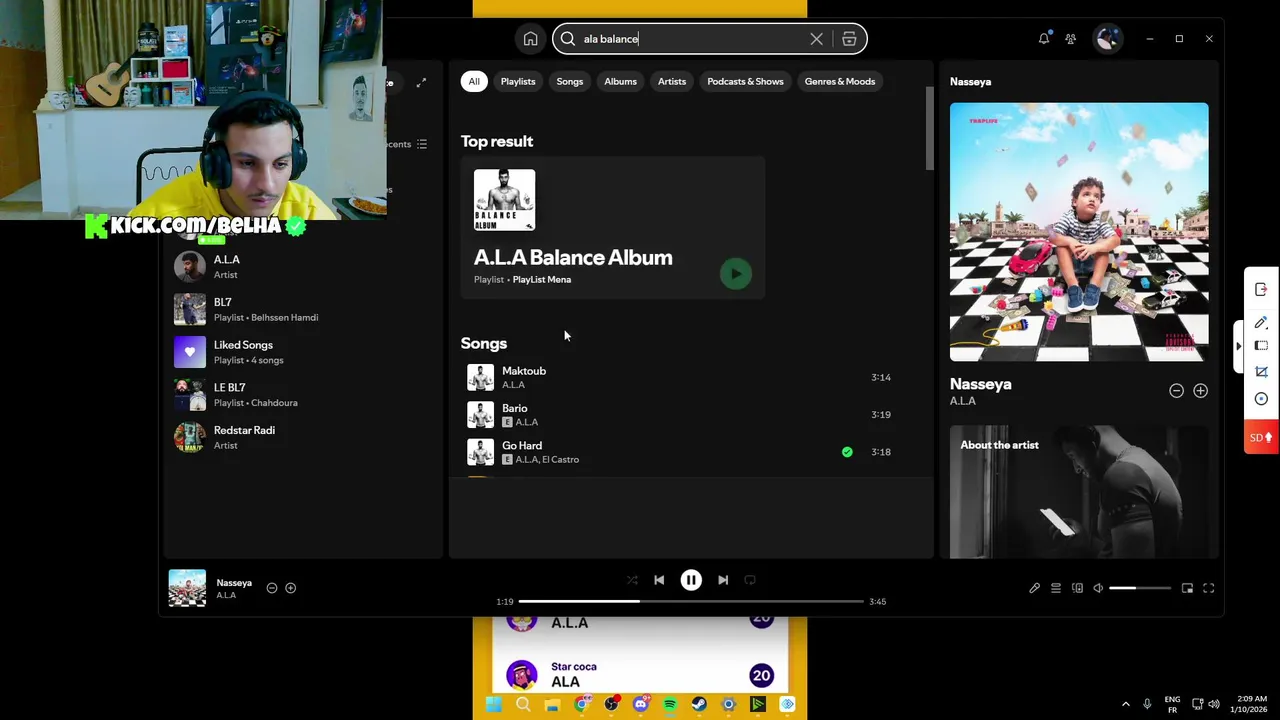Viewport: 1280px width, 720px height.
Task: Open the mini player
Action: point(1187,588)
